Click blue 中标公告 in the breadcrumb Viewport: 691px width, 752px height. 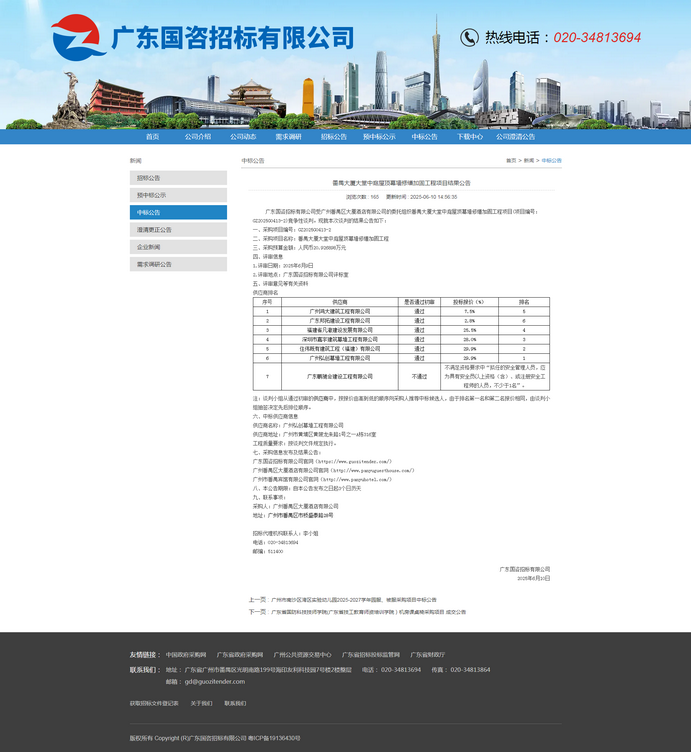pos(551,161)
